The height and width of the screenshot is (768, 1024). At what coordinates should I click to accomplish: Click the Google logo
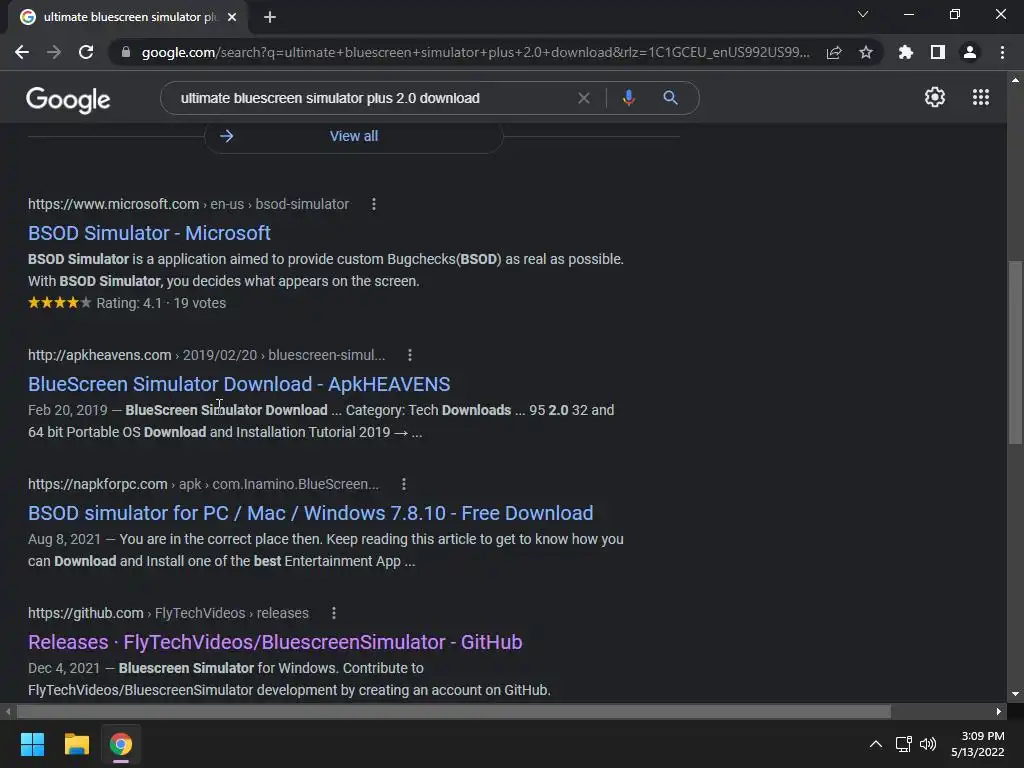[x=68, y=99]
